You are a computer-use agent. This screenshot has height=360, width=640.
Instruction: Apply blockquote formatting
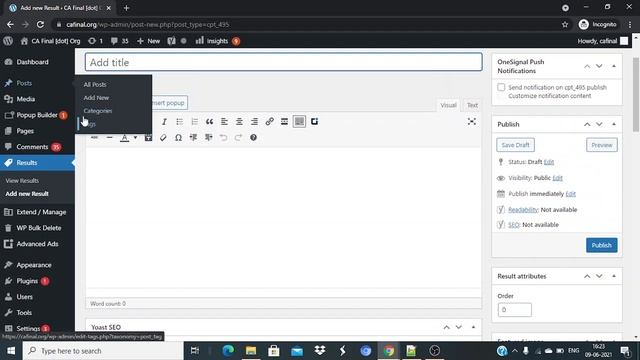click(209, 122)
